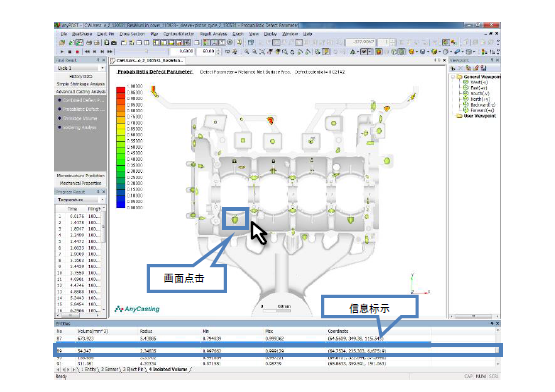Click the open file icon at toolbar start
Image resolution: width=555 pixels, height=392 pixels.
62,42
